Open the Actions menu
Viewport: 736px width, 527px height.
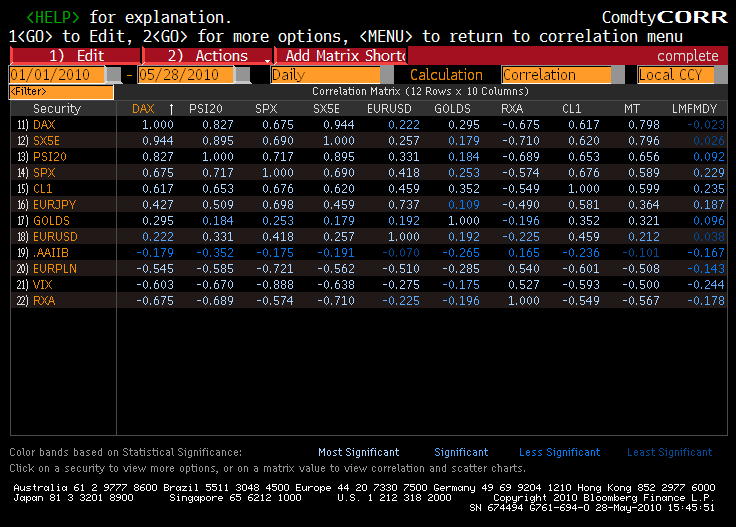coord(207,56)
